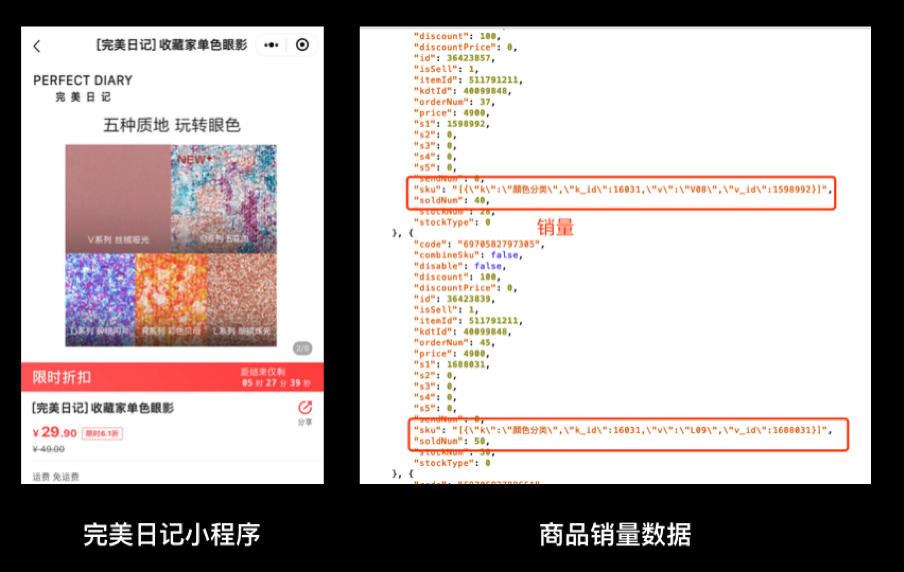The width and height of the screenshot is (904, 572).
Task: Click the product name below the discount banner
Action: [103, 408]
